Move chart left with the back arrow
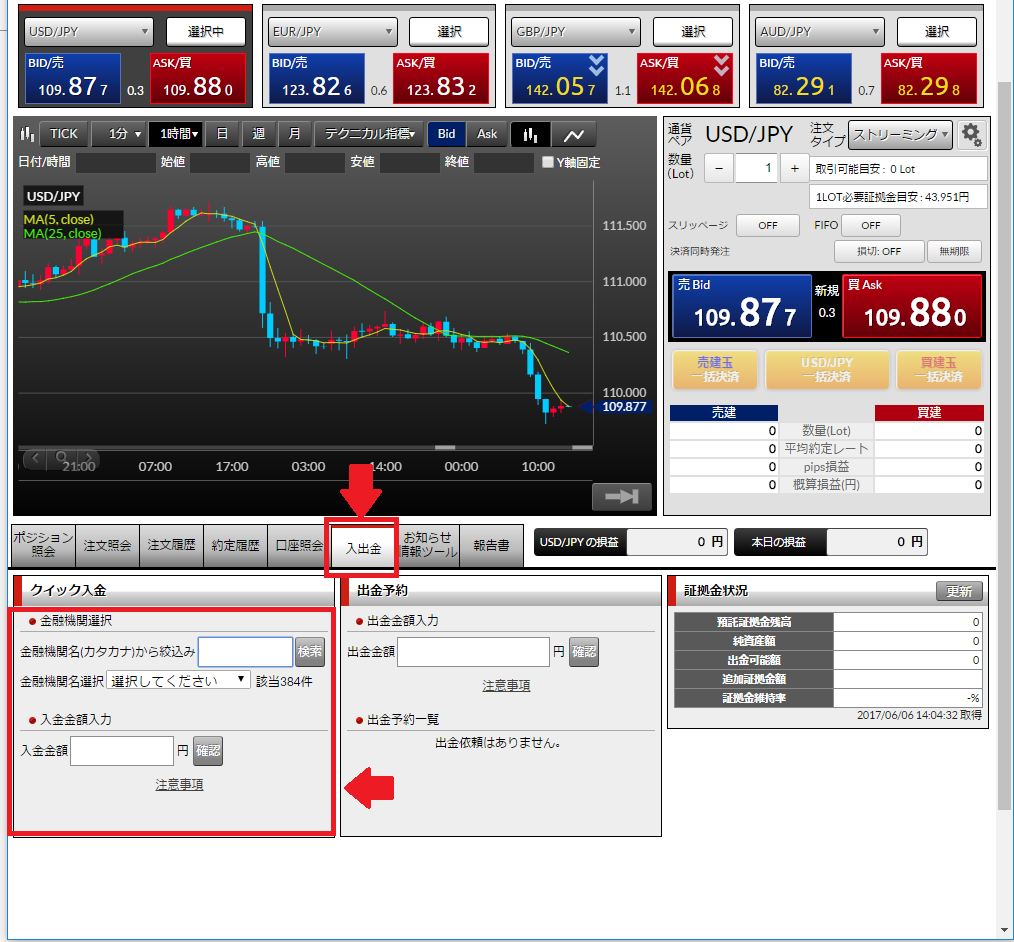 coord(35,458)
